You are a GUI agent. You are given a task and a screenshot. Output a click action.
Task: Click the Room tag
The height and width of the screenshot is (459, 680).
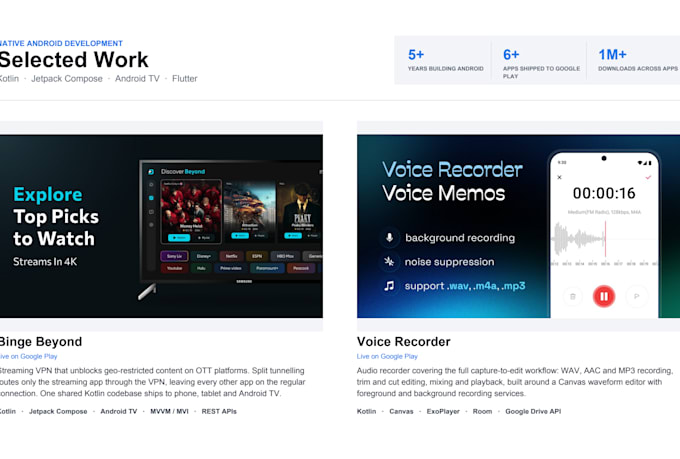pos(482,411)
